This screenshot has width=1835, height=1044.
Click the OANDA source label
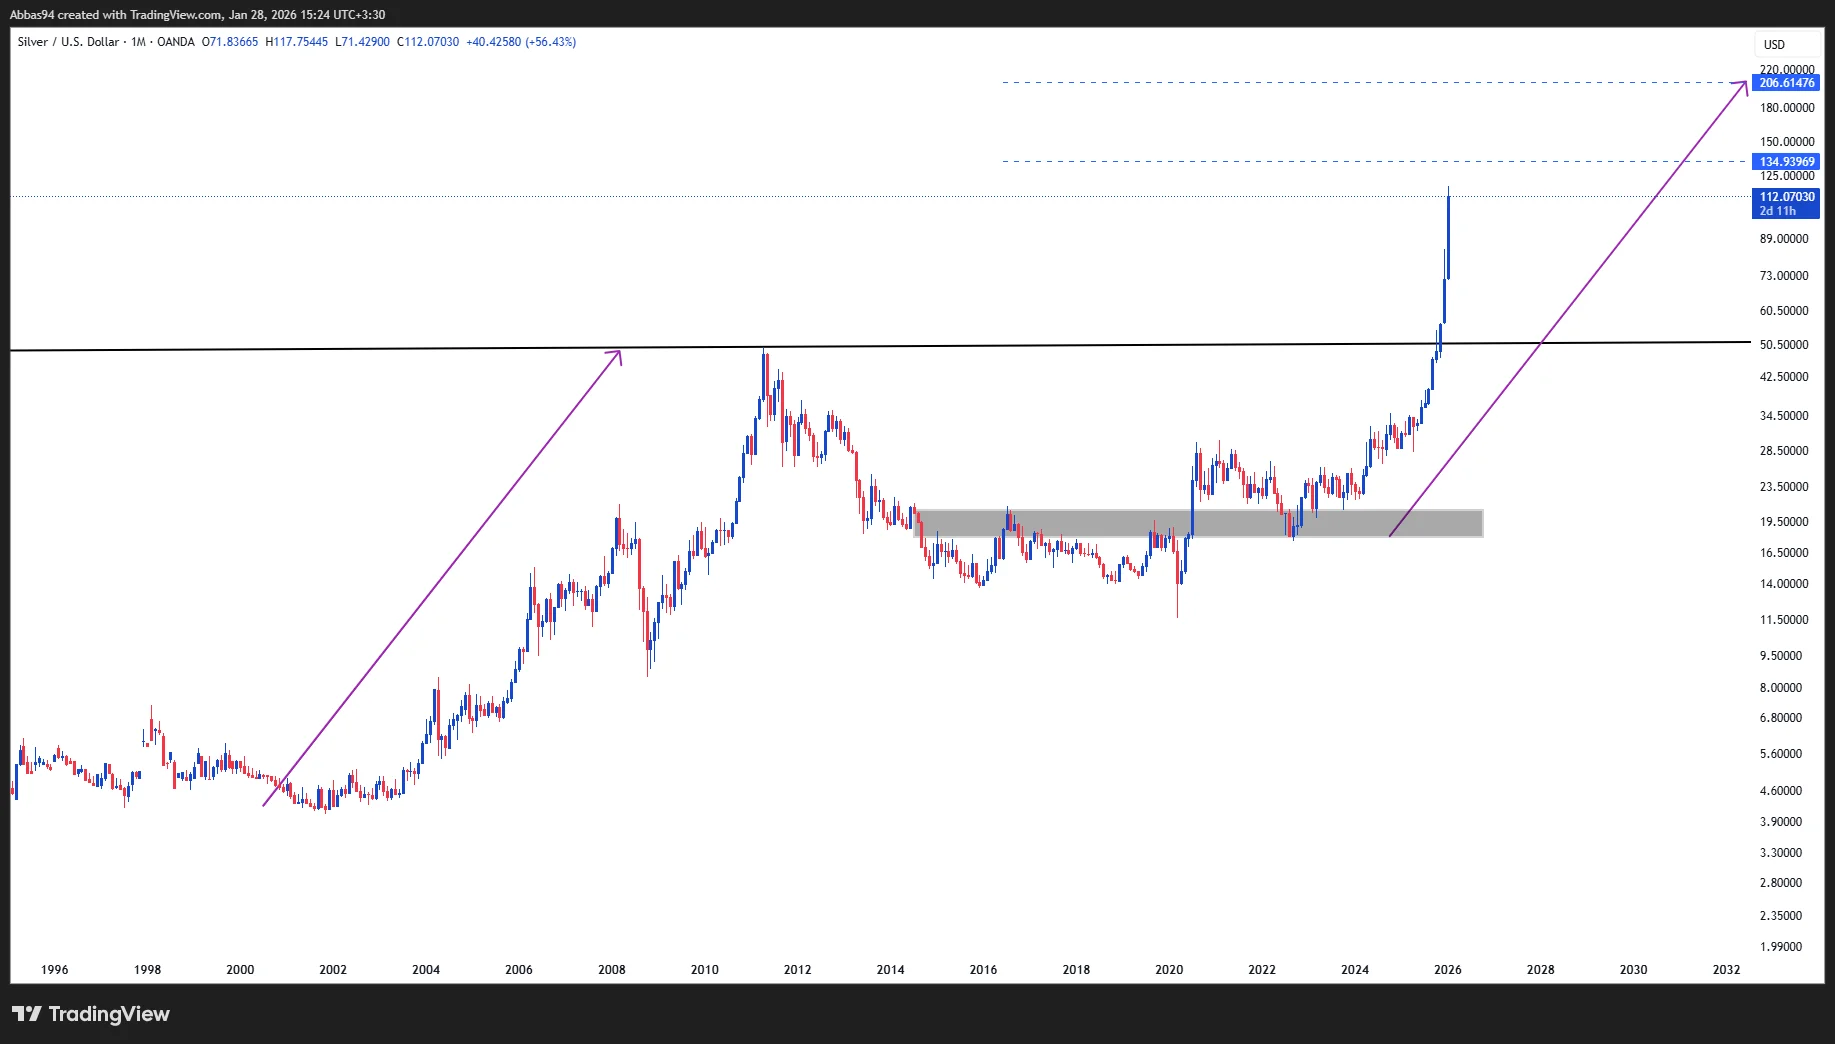[x=176, y=42]
